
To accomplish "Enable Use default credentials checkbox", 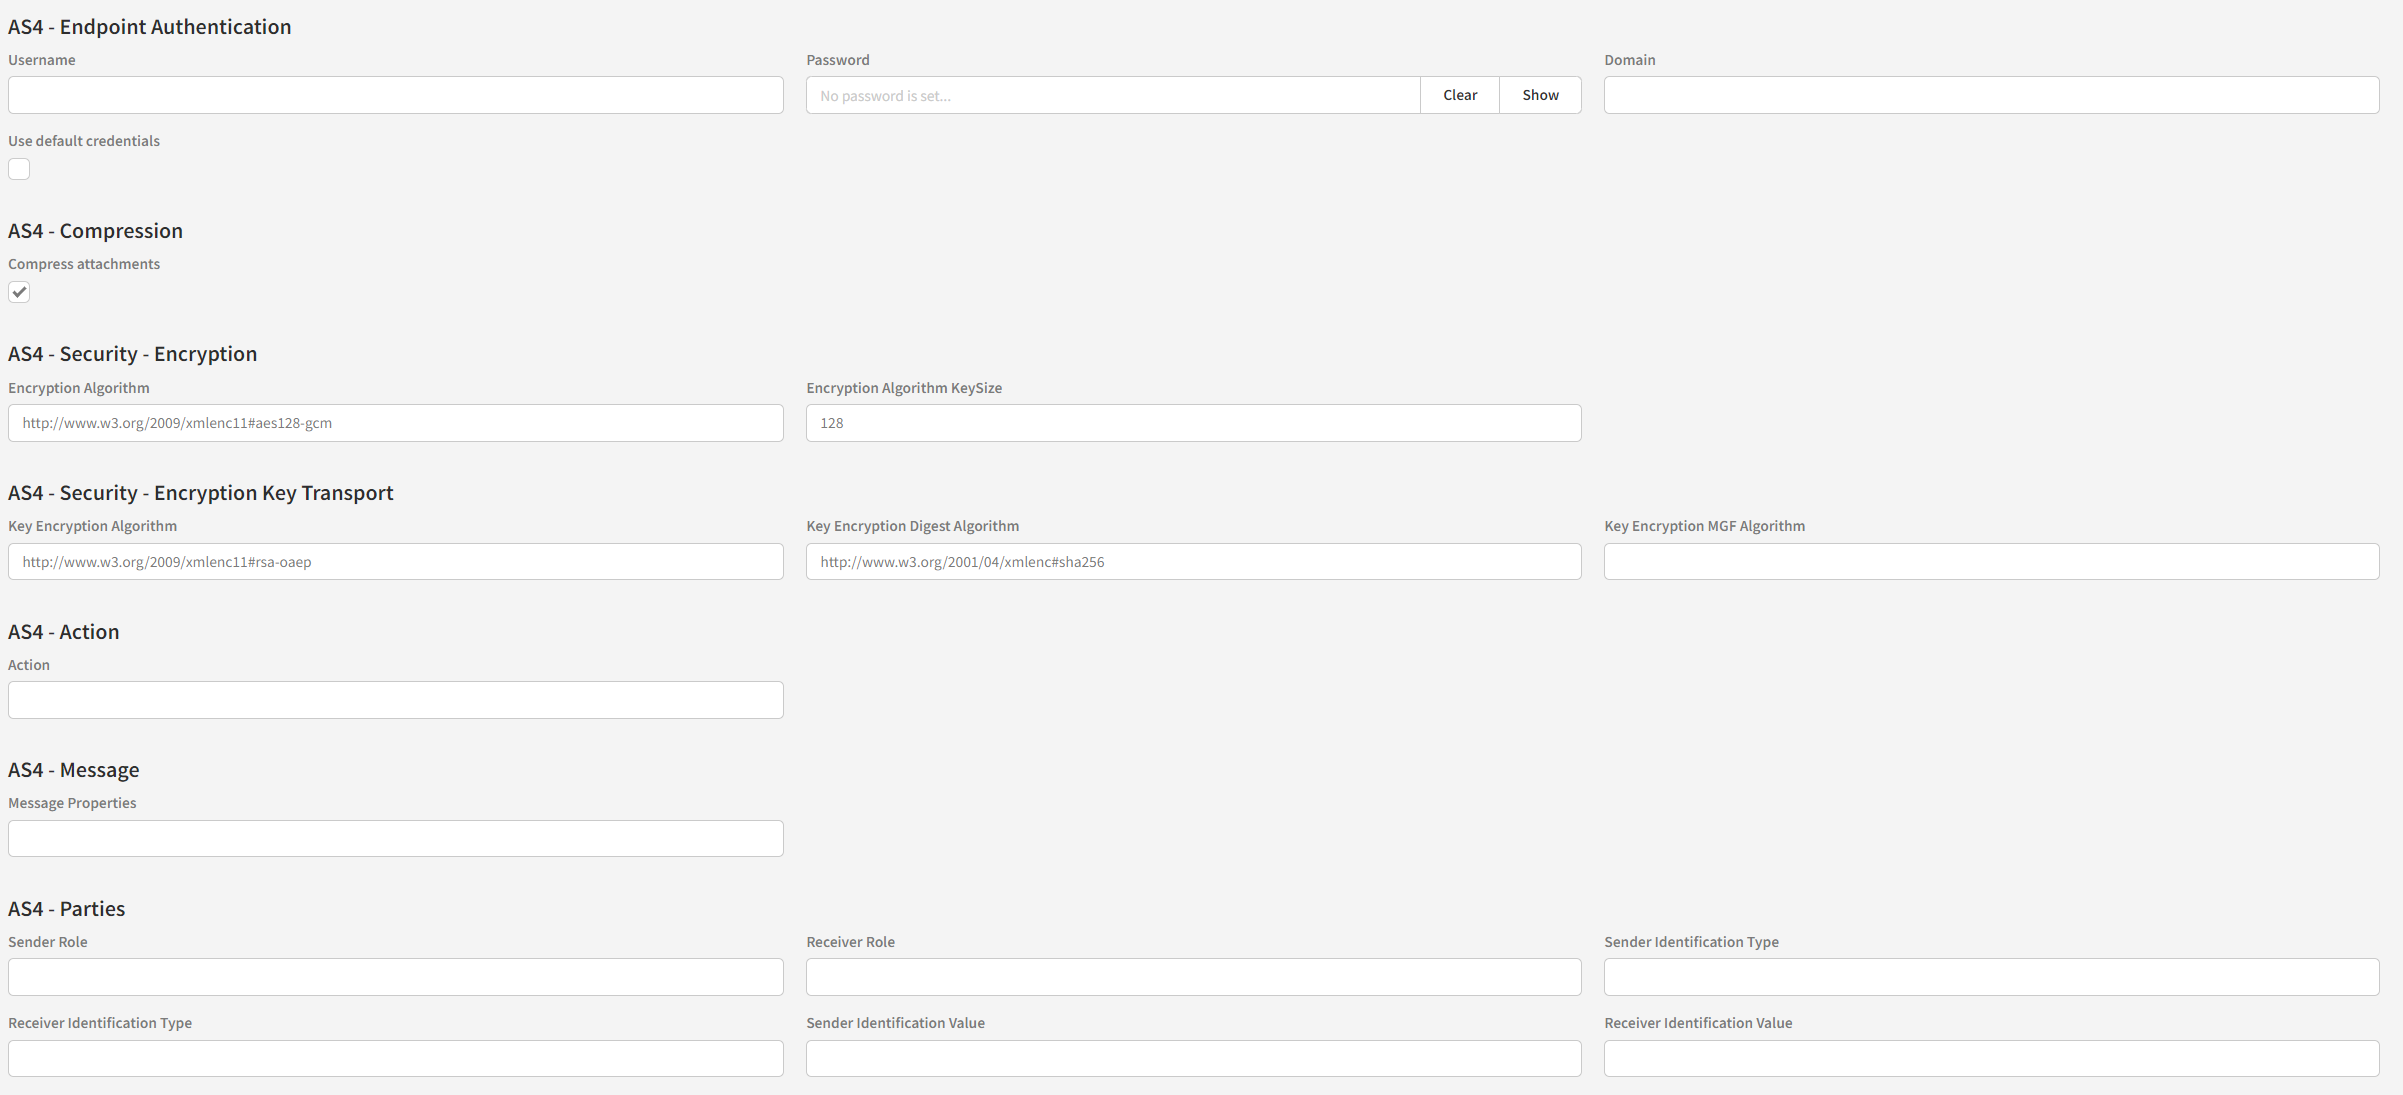I will coord(19,169).
